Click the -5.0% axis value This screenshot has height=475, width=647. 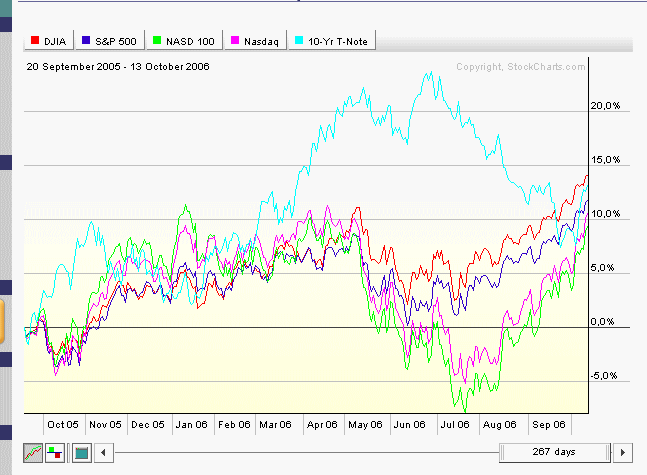click(x=604, y=376)
